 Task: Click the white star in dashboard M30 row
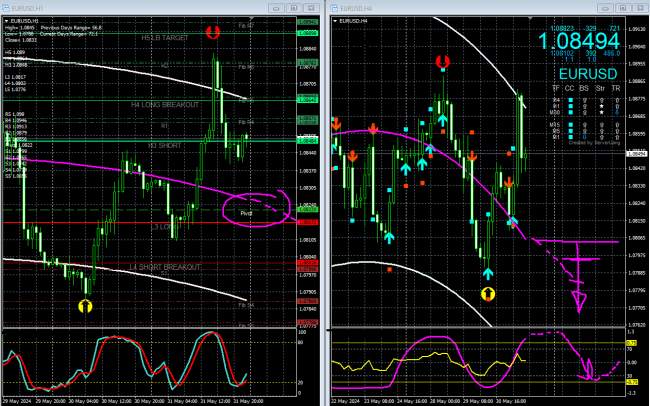tap(601, 112)
